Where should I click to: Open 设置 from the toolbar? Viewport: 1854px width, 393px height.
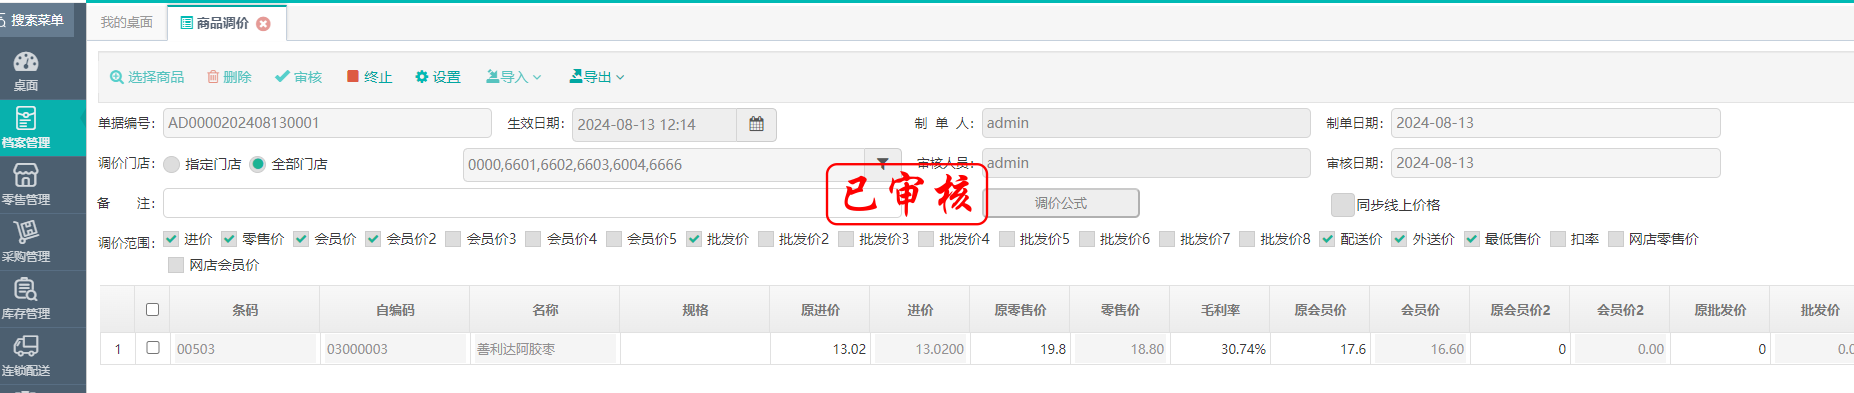[438, 77]
